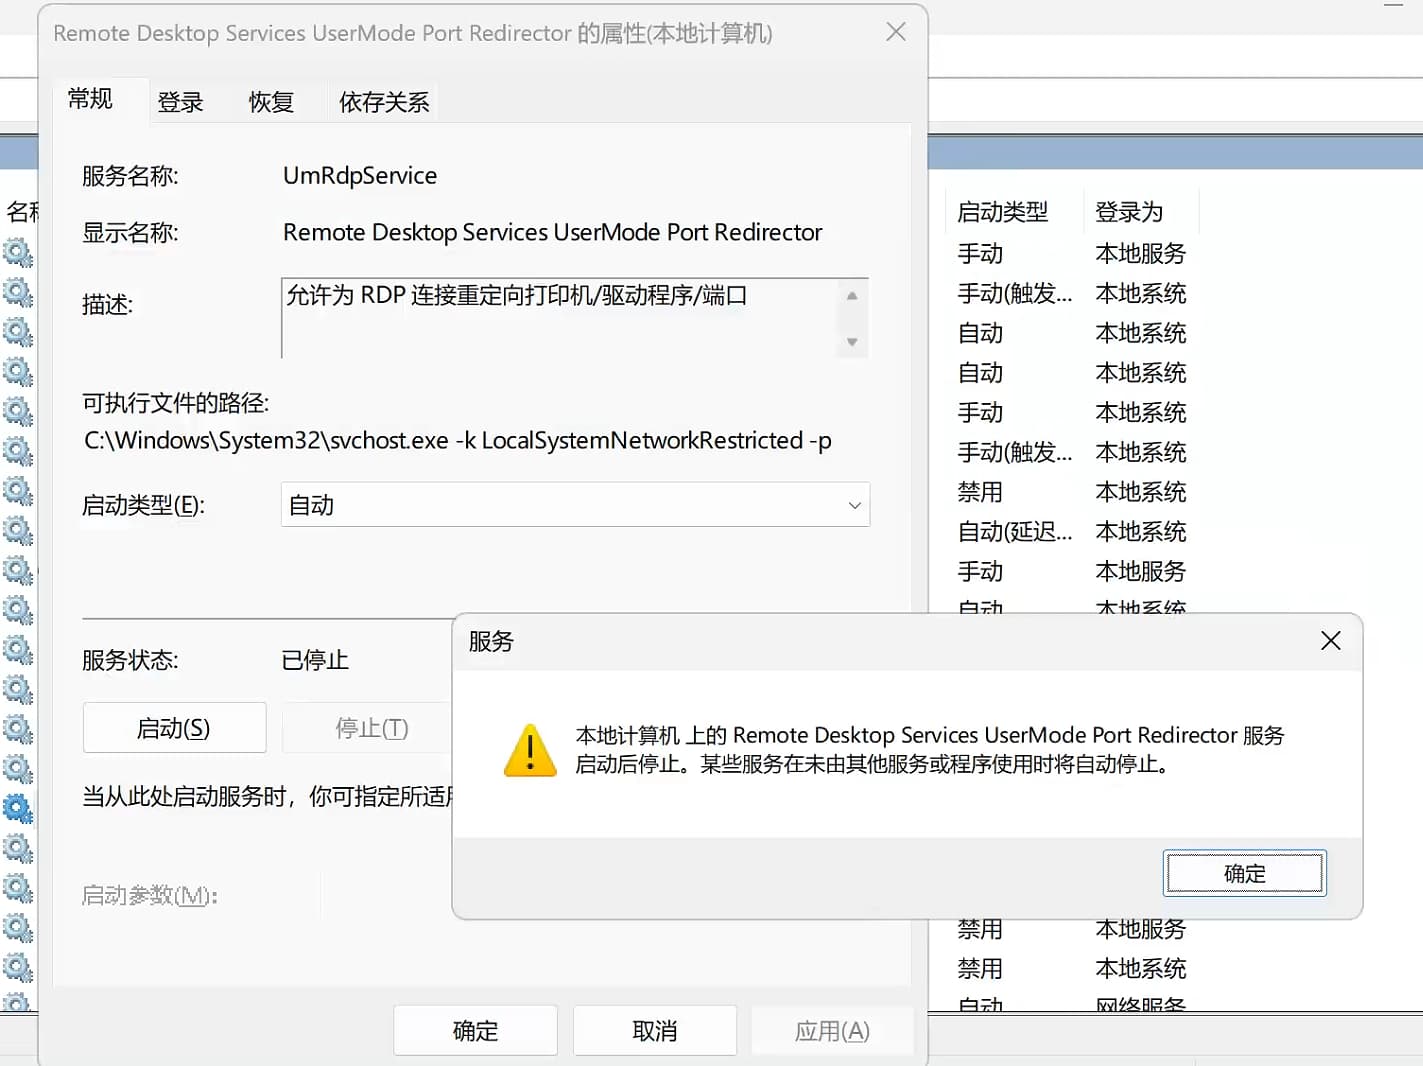Click the service name UmRdpService
The height and width of the screenshot is (1066, 1423).
click(360, 176)
